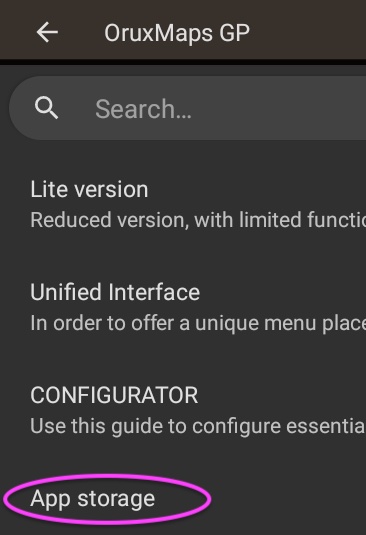Select the 'In order to offer a unique menu' description
Image resolution: width=366 pixels, height=535 pixels.
(198, 323)
